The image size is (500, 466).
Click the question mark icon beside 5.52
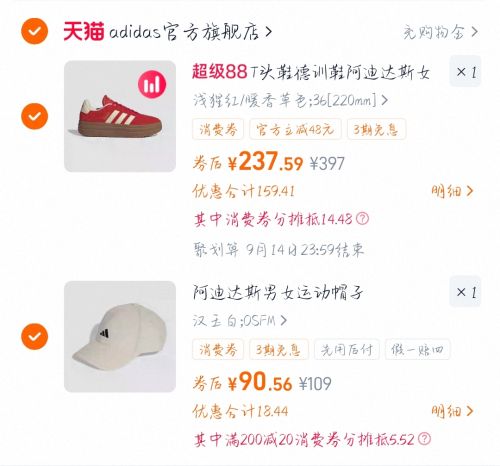tap(424, 439)
